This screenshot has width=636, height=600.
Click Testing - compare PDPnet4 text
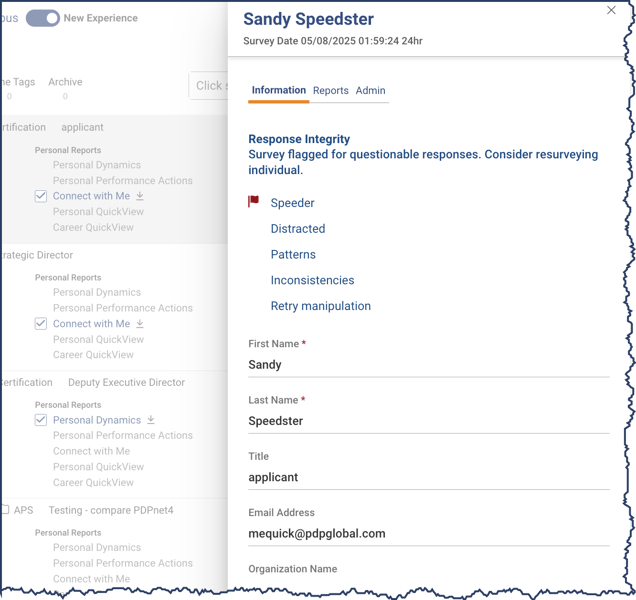[x=111, y=510]
